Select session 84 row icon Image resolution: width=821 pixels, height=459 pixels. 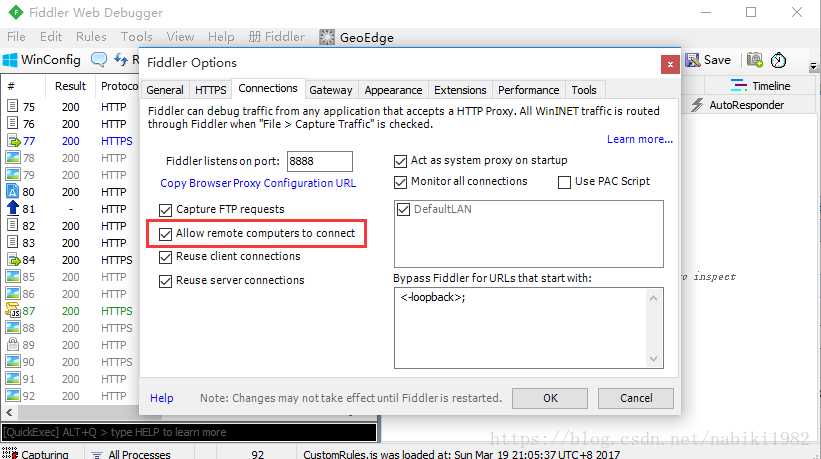pos(13,260)
